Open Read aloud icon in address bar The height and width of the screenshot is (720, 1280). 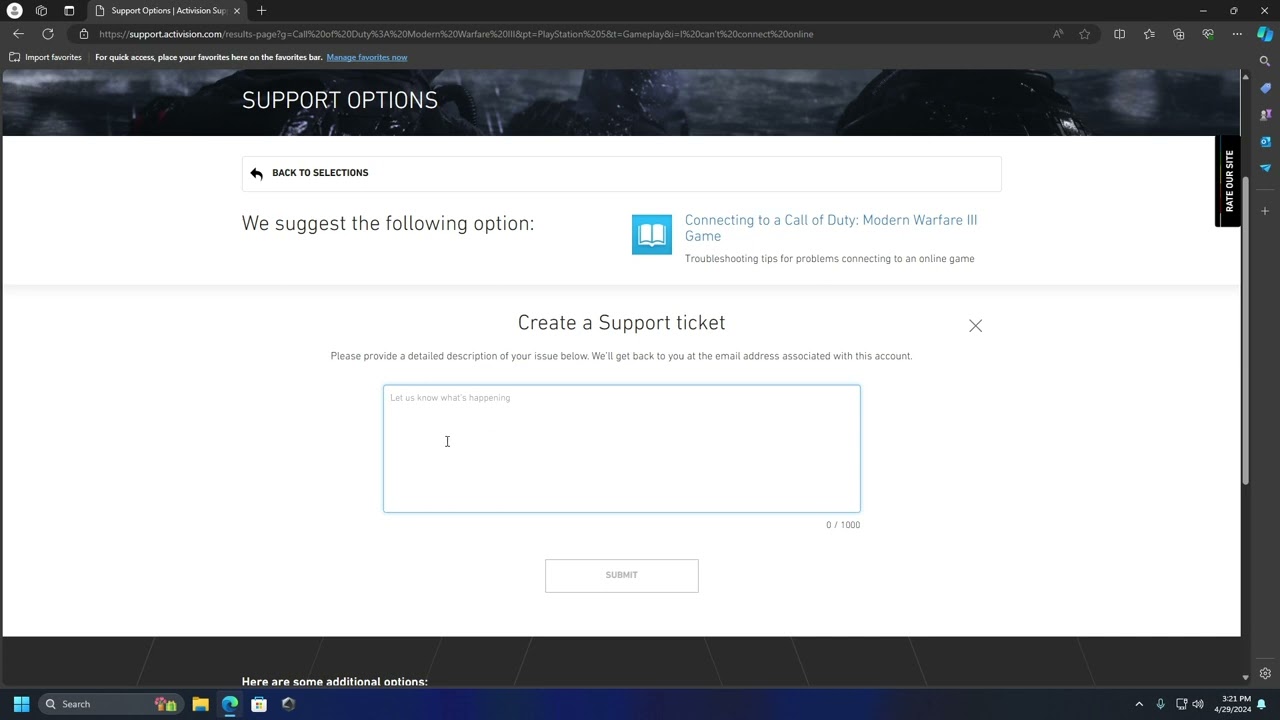click(1058, 34)
